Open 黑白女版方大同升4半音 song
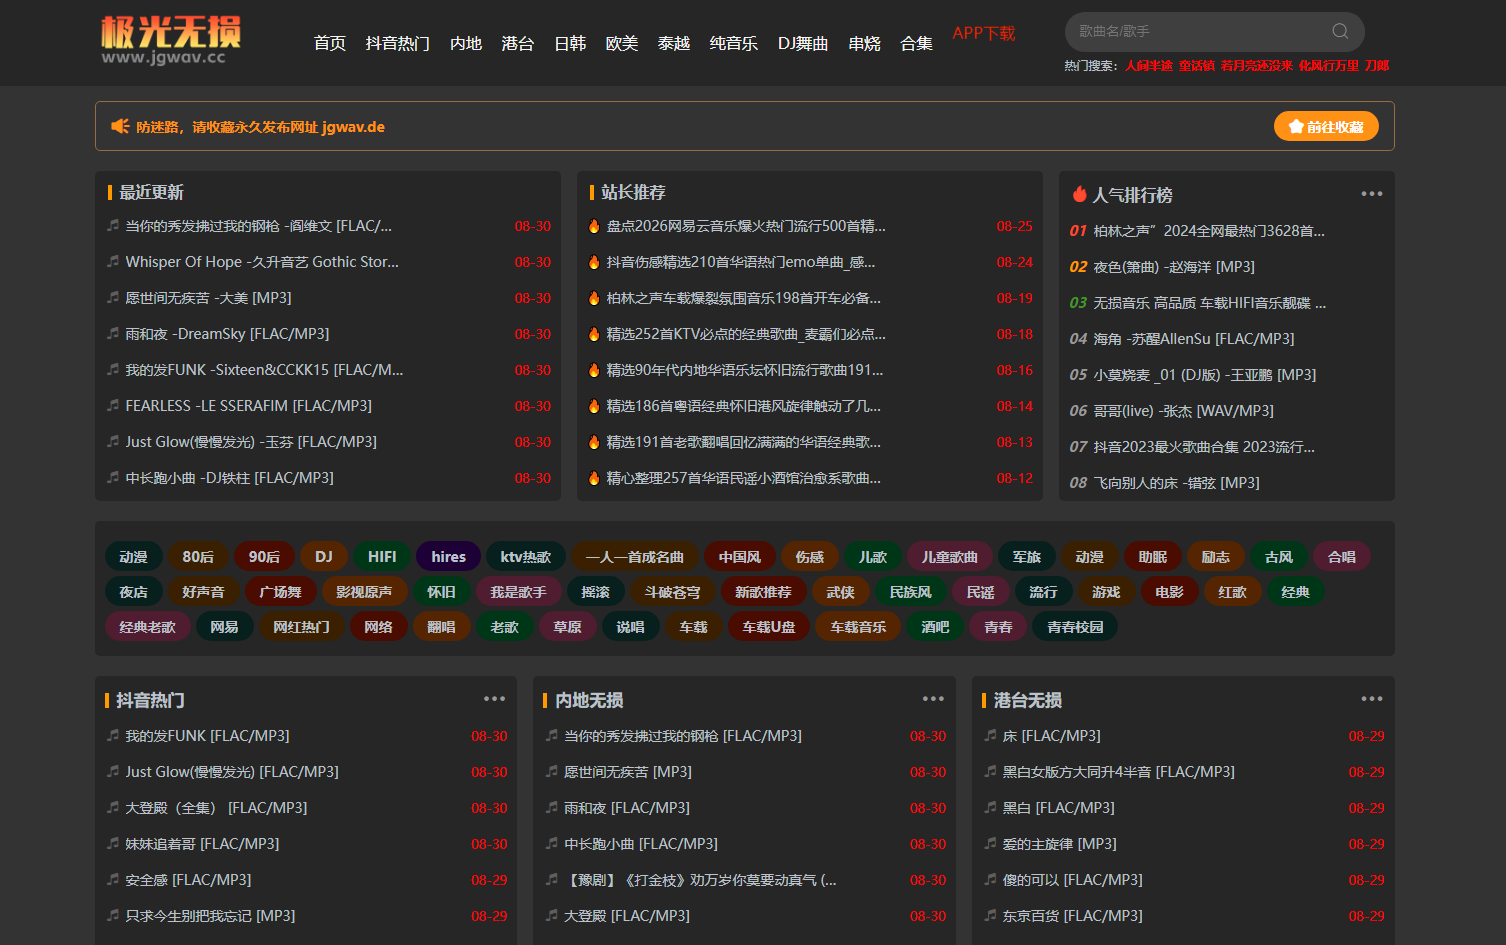 click(x=1119, y=772)
